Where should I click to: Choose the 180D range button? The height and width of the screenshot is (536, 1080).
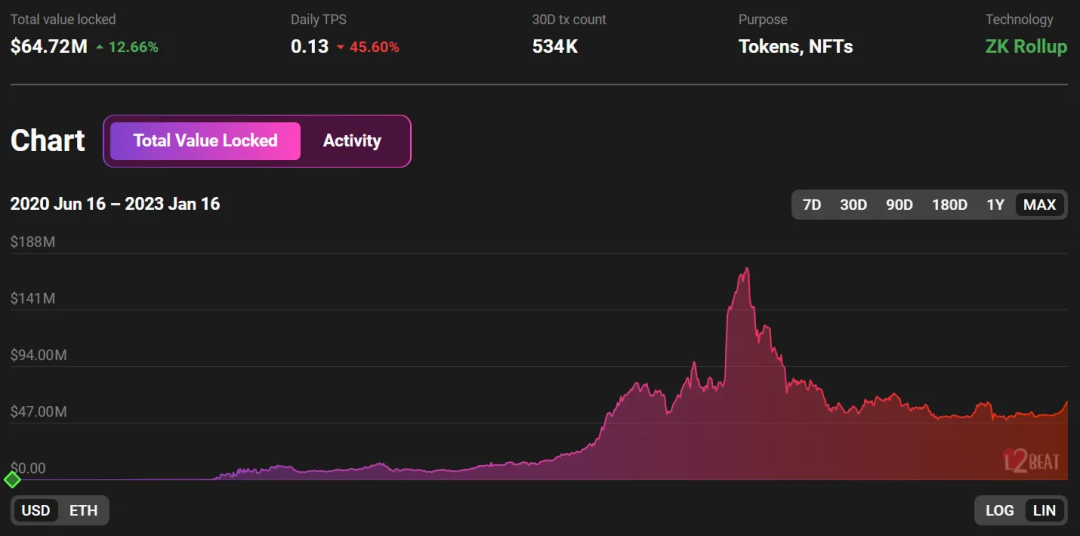click(949, 205)
